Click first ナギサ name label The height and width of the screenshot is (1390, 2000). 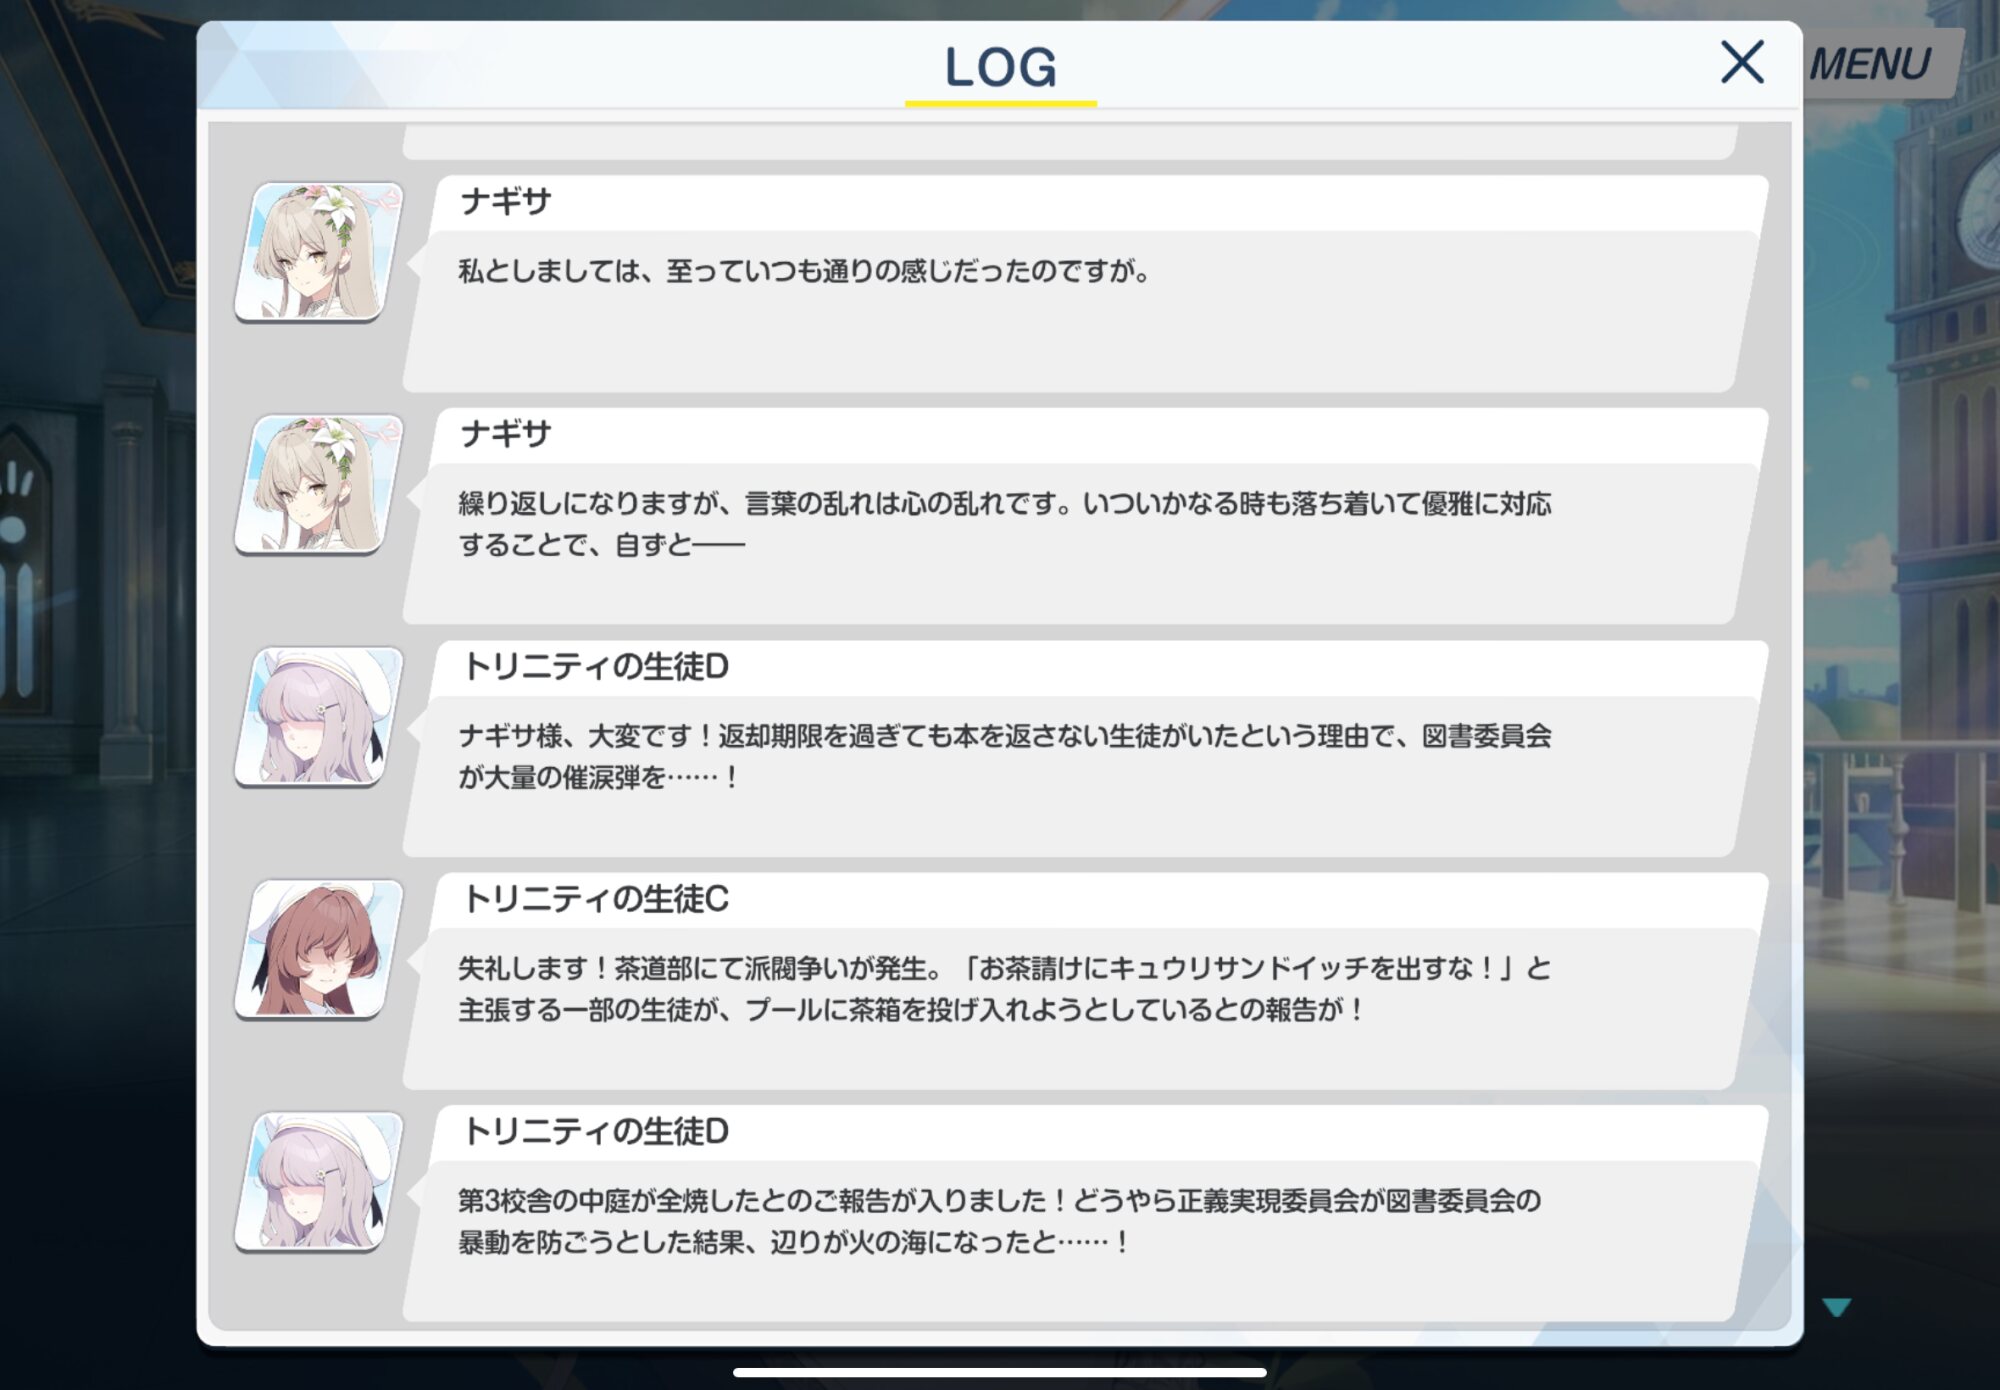(x=506, y=202)
